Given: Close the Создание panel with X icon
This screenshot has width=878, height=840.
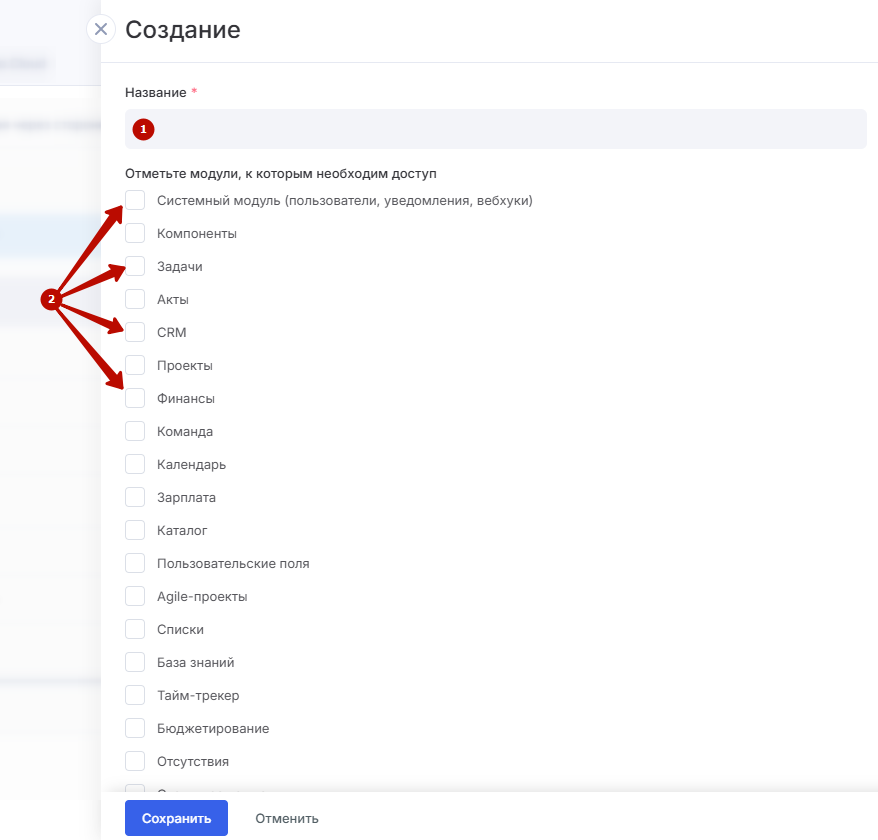Looking at the screenshot, I should 100,29.
